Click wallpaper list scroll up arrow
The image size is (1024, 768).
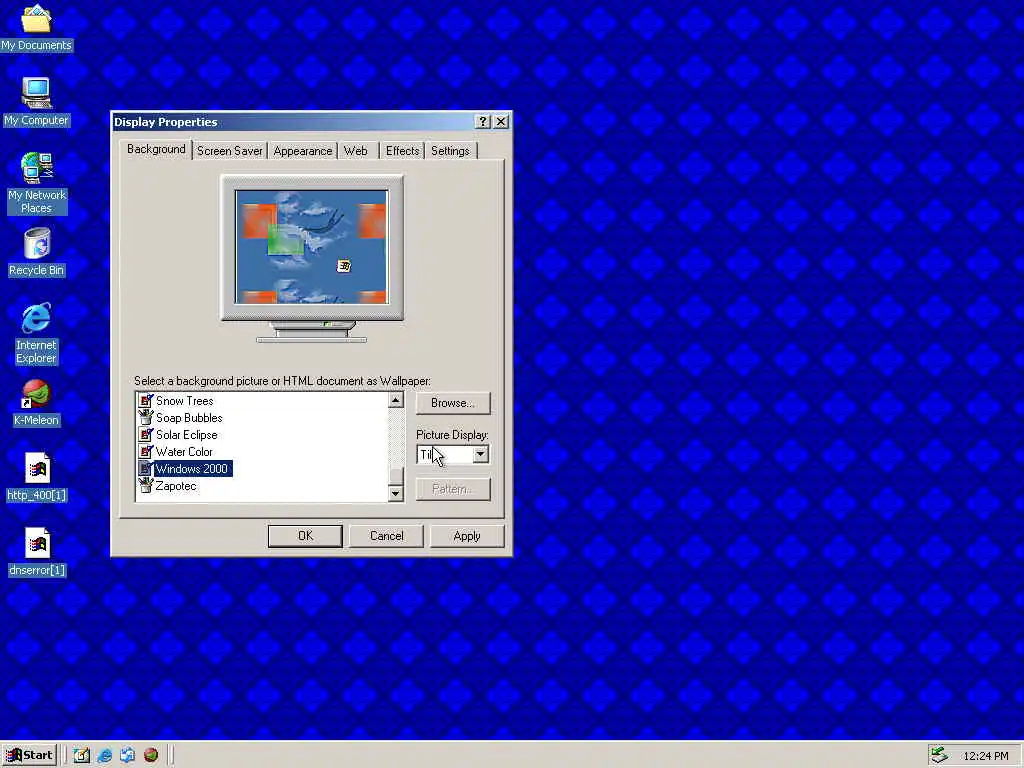pos(395,400)
